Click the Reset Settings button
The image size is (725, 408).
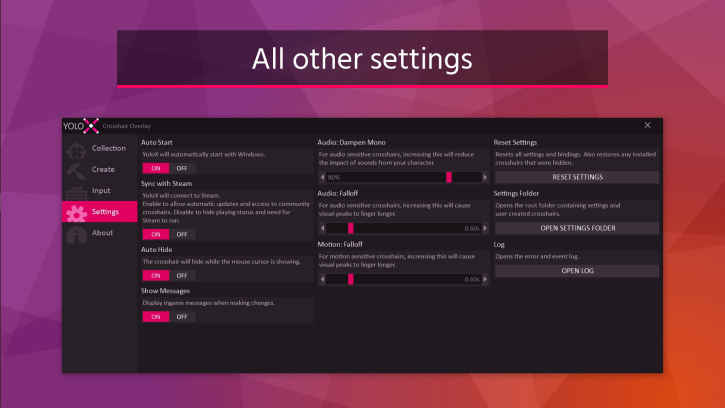click(x=577, y=177)
